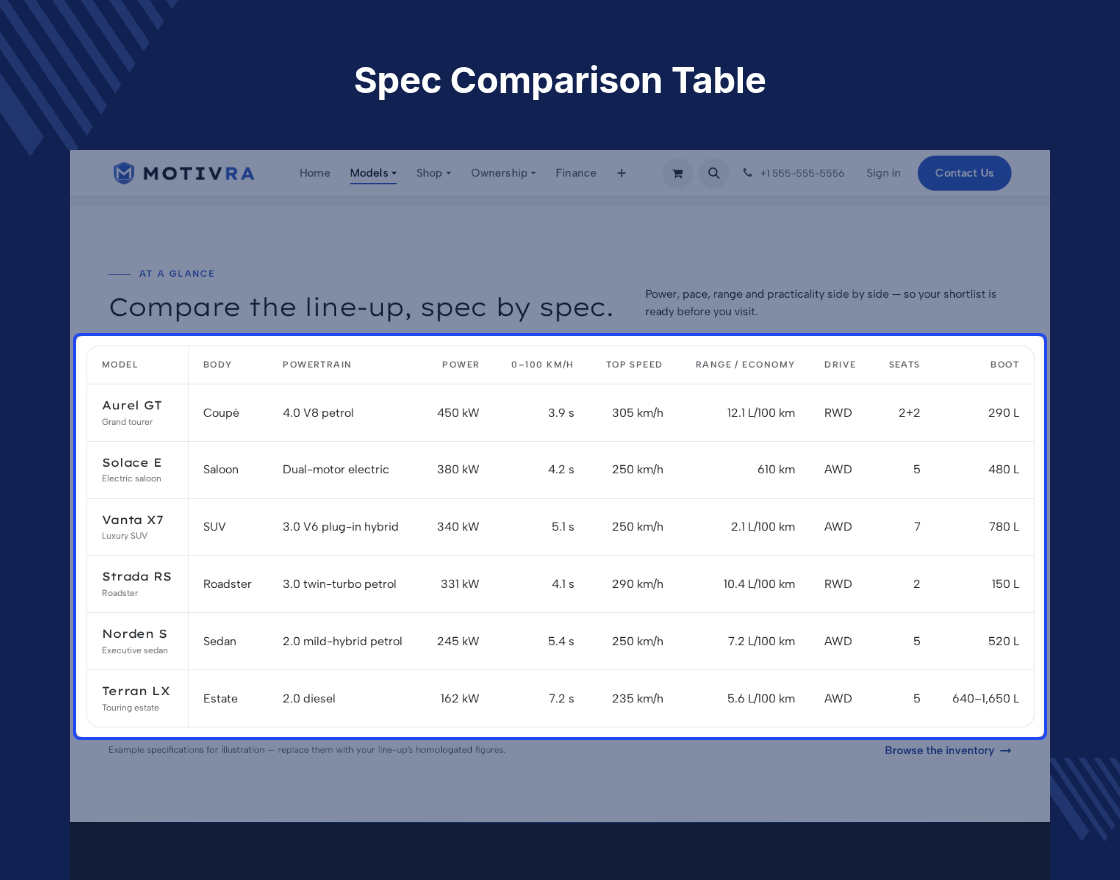Image resolution: width=1120 pixels, height=880 pixels.
Task: Click the 290 km/h top speed value
Action: [x=637, y=584]
